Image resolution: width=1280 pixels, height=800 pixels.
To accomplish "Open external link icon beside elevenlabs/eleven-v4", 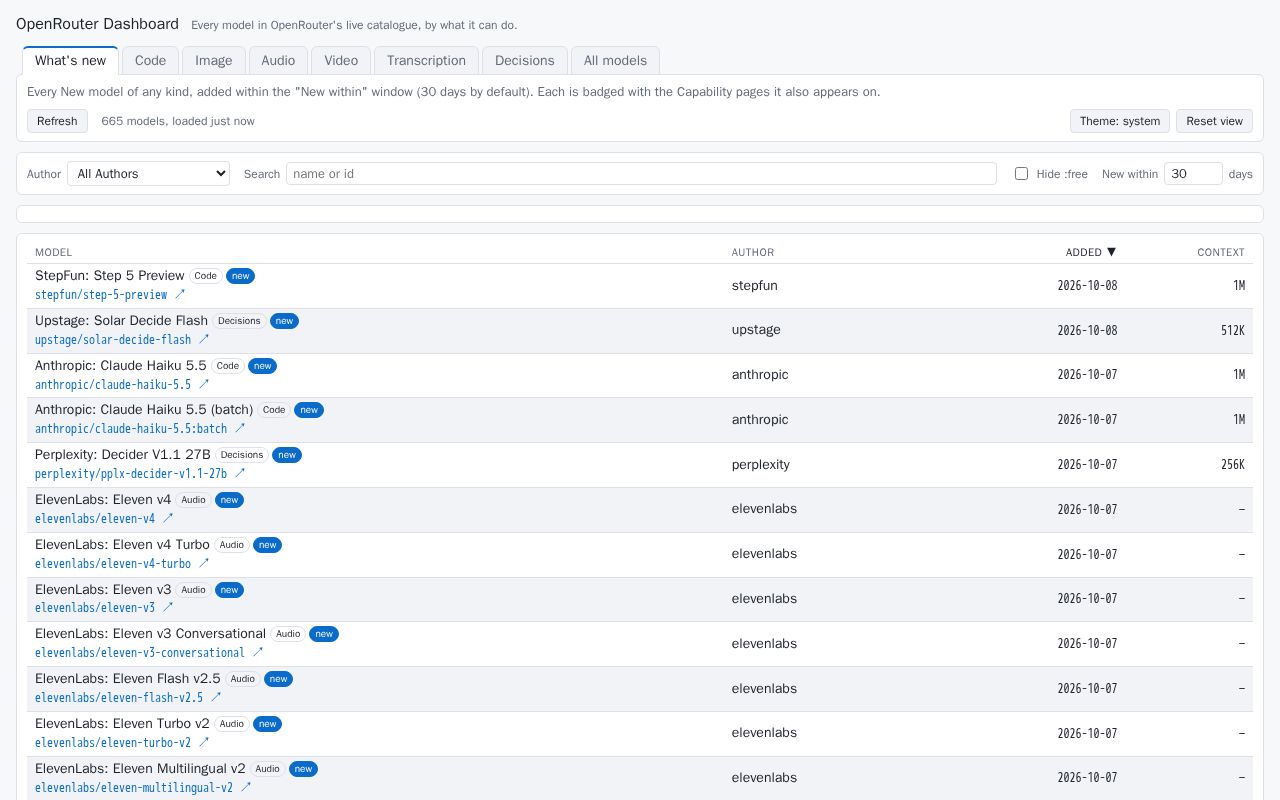I will pyautogui.click(x=168, y=519).
